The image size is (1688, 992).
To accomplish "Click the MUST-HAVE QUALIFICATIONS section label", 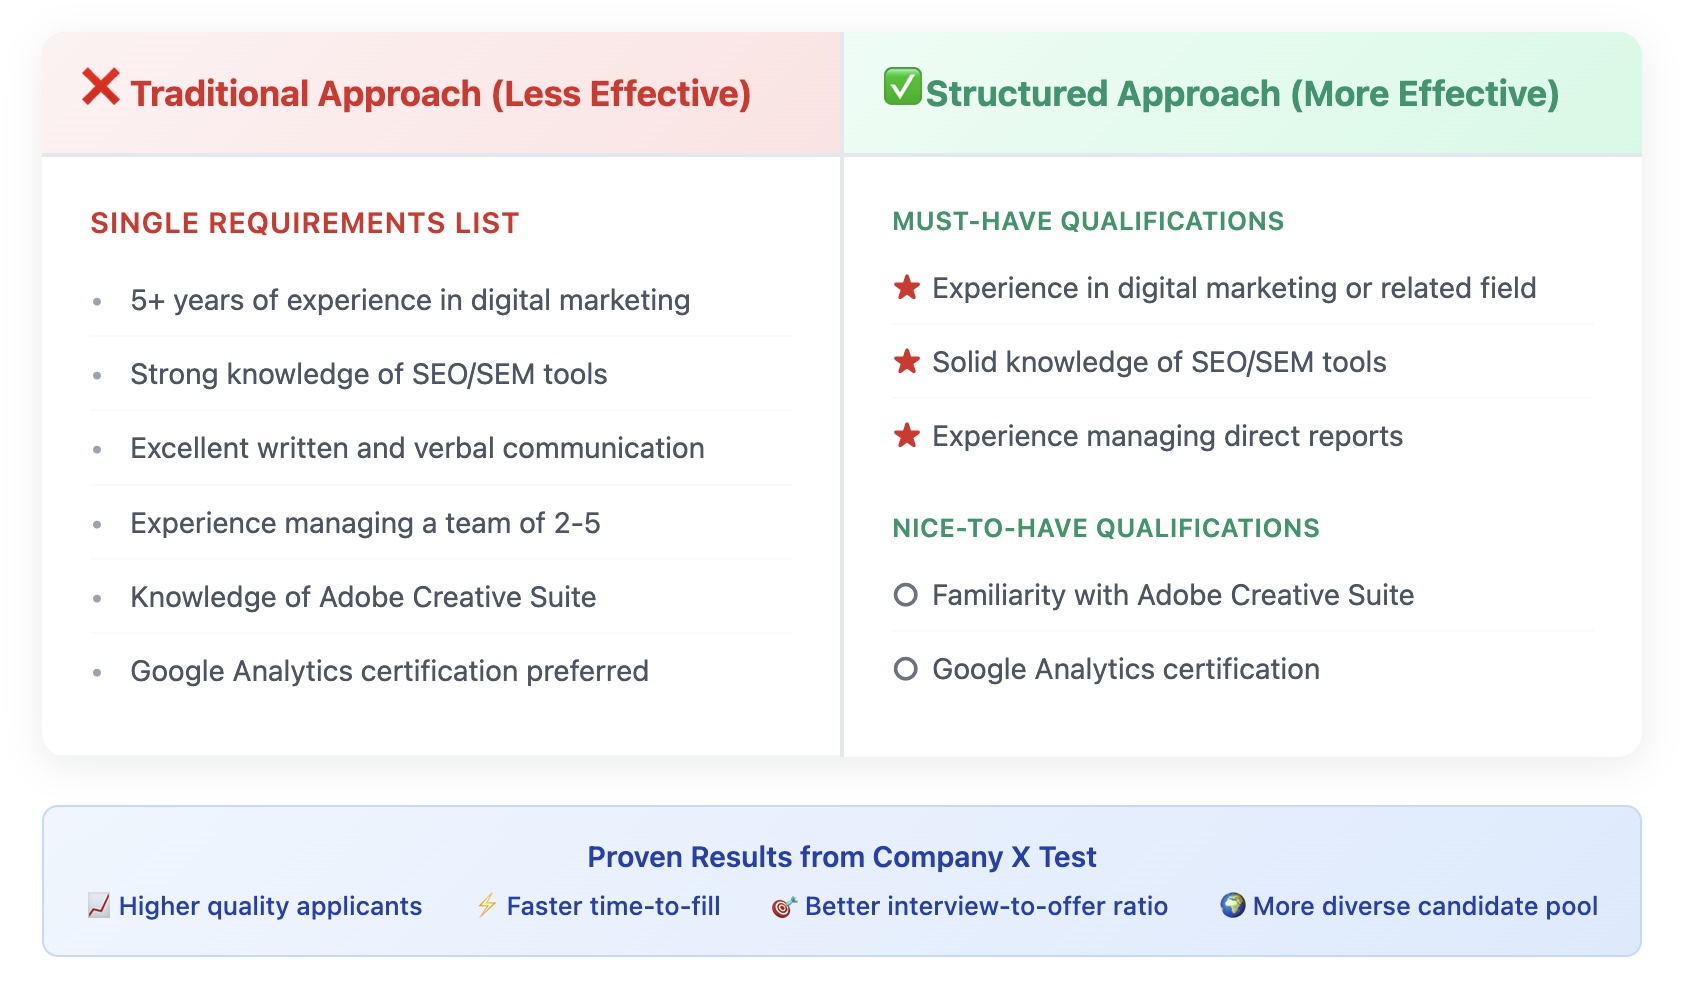I will click(x=1088, y=221).
